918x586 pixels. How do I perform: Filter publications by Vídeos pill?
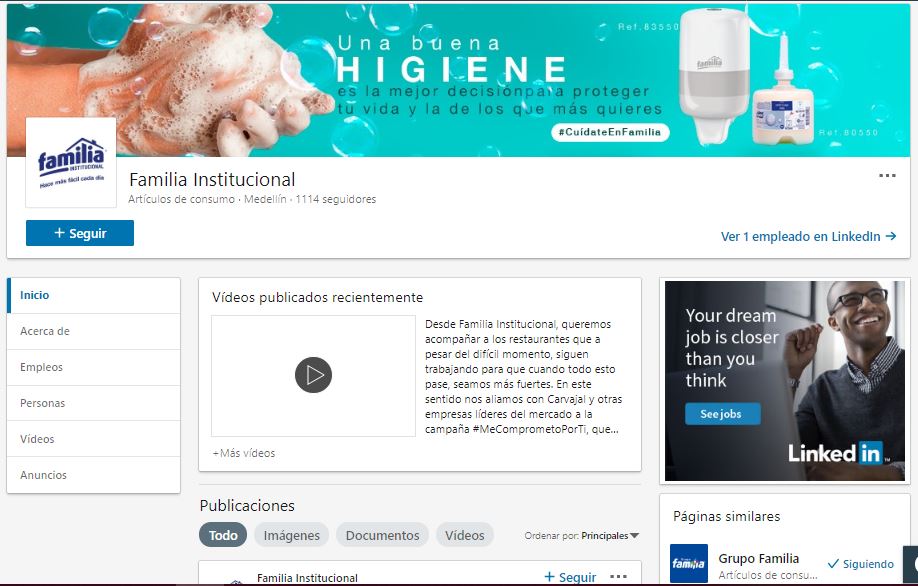coord(465,535)
